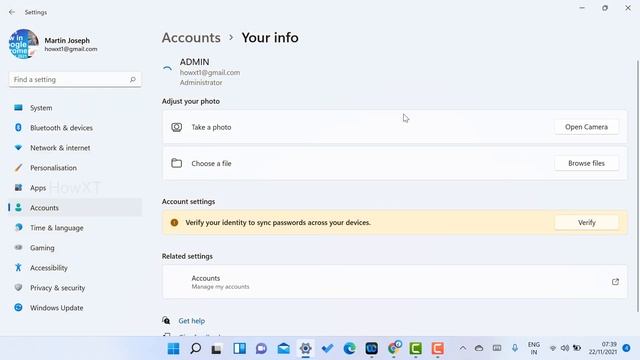Click the back arrow in Settings

click(12, 12)
